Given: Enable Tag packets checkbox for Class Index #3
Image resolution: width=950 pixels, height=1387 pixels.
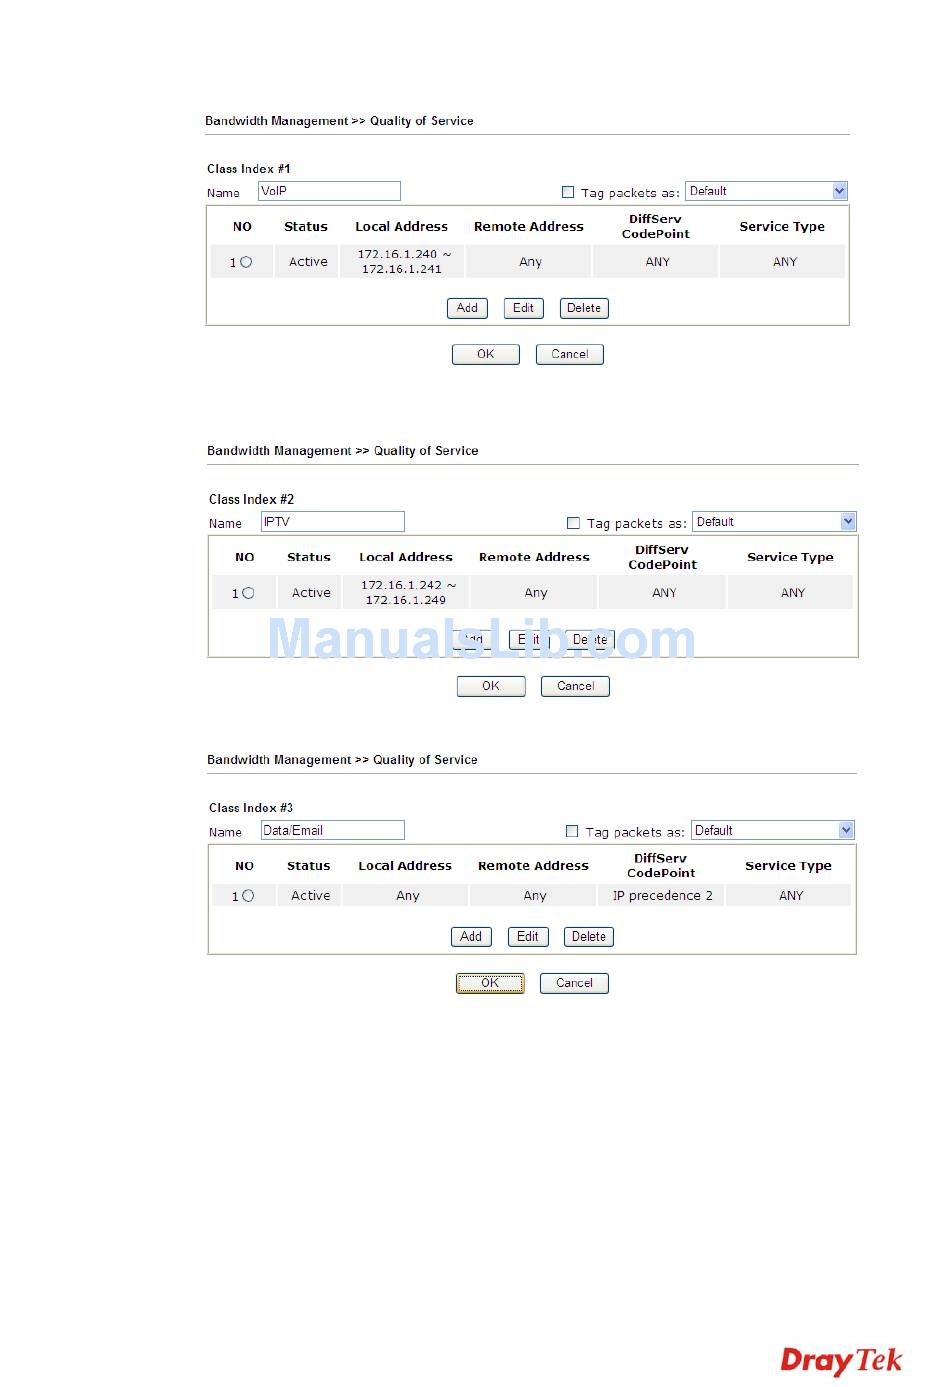Looking at the screenshot, I should pyautogui.click(x=572, y=831).
